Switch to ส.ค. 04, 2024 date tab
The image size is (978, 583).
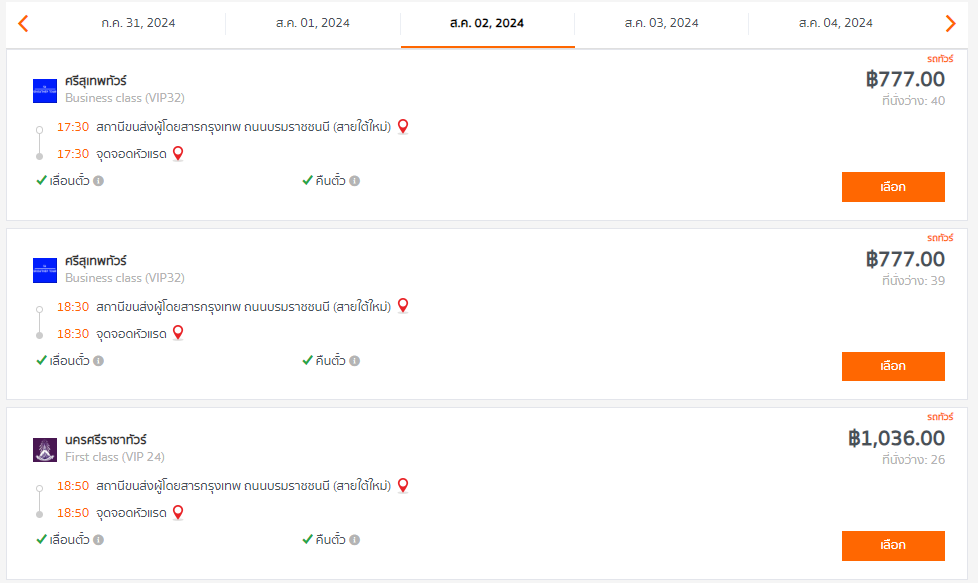[x=836, y=23]
